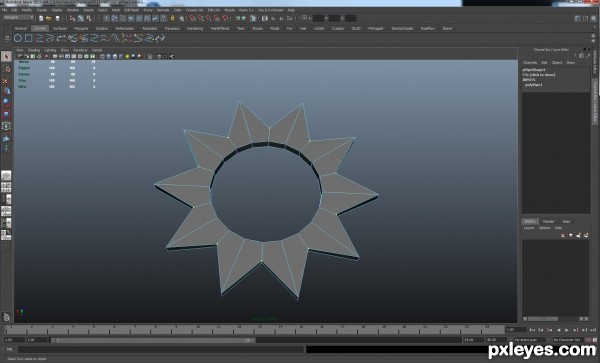Open the Edit Mesh menu
The image size is (600, 363).
pos(132,10)
